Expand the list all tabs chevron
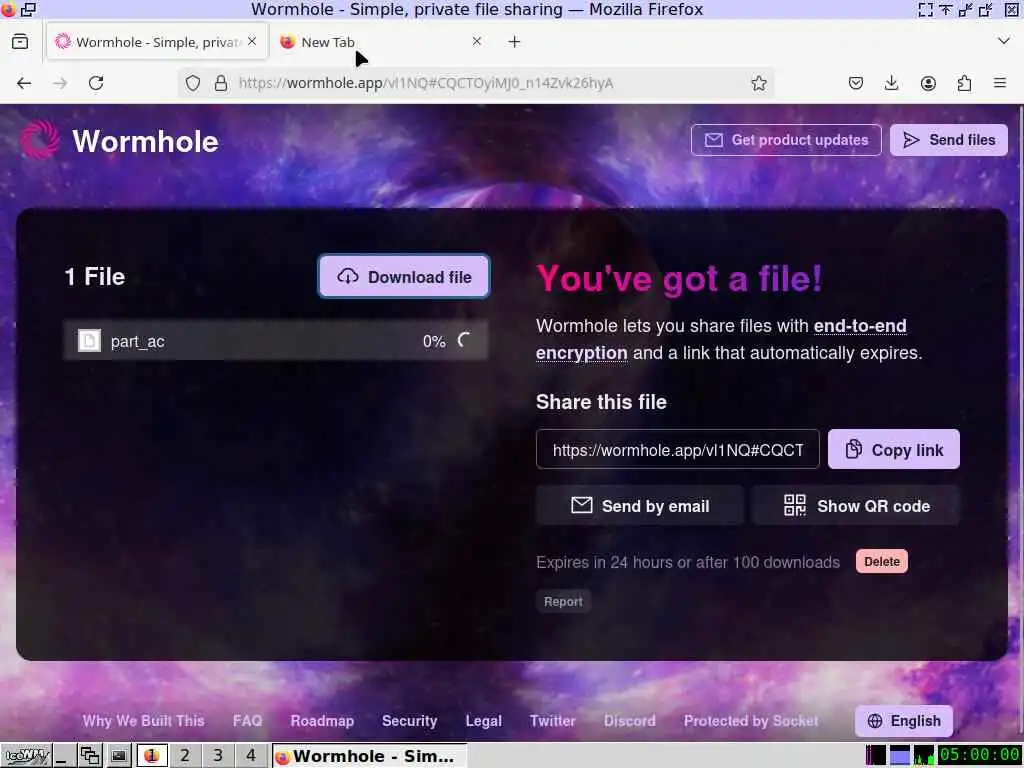 click(x=1004, y=41)
